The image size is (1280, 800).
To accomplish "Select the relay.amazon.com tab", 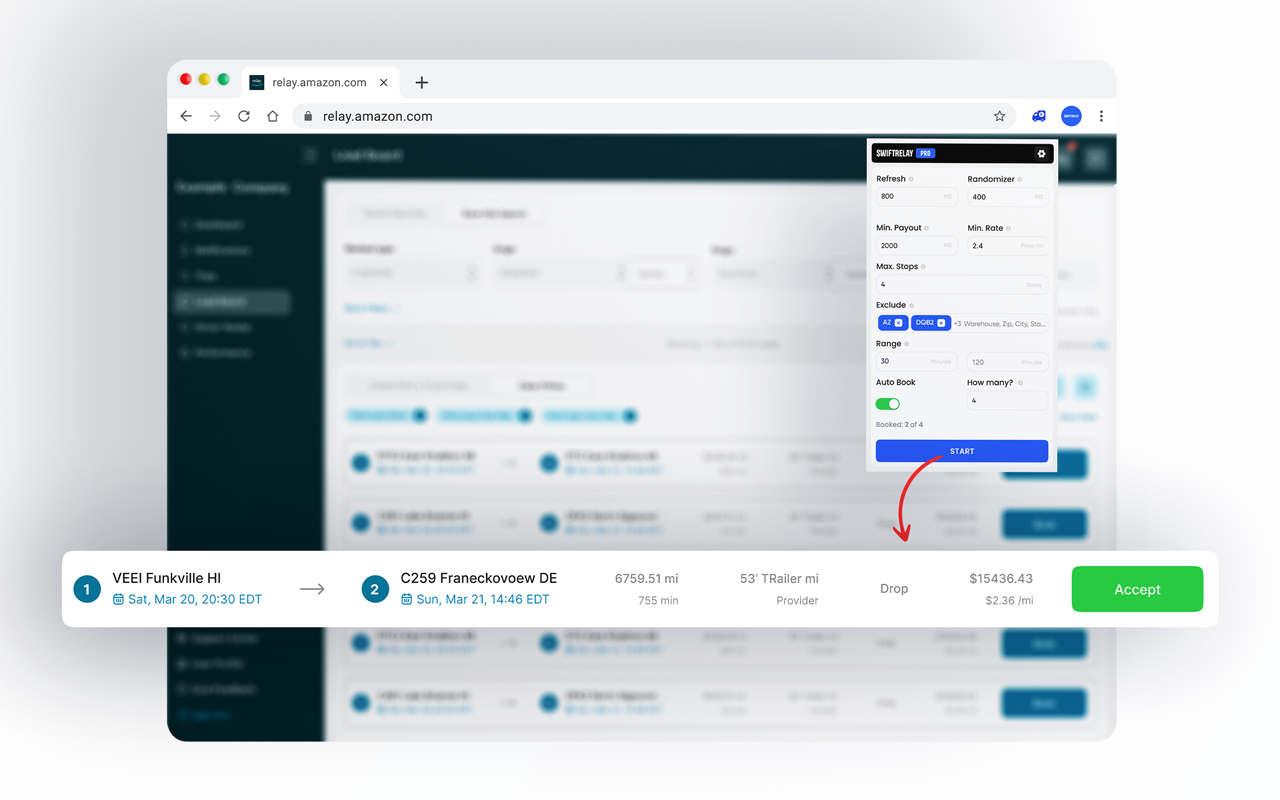I will 320,83.
